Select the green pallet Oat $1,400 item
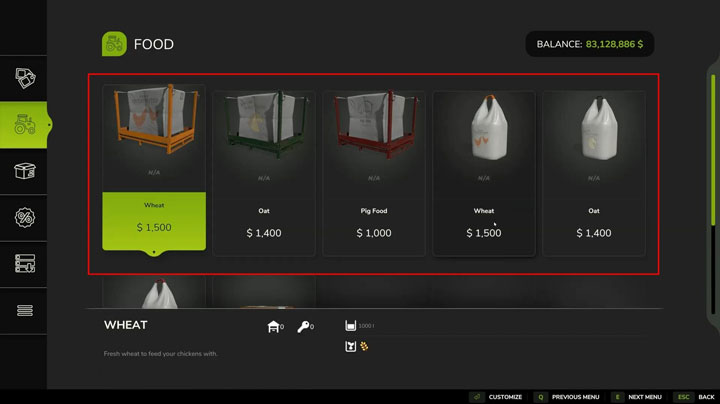The height and width of the screenshot is (404, 720). 264,173
